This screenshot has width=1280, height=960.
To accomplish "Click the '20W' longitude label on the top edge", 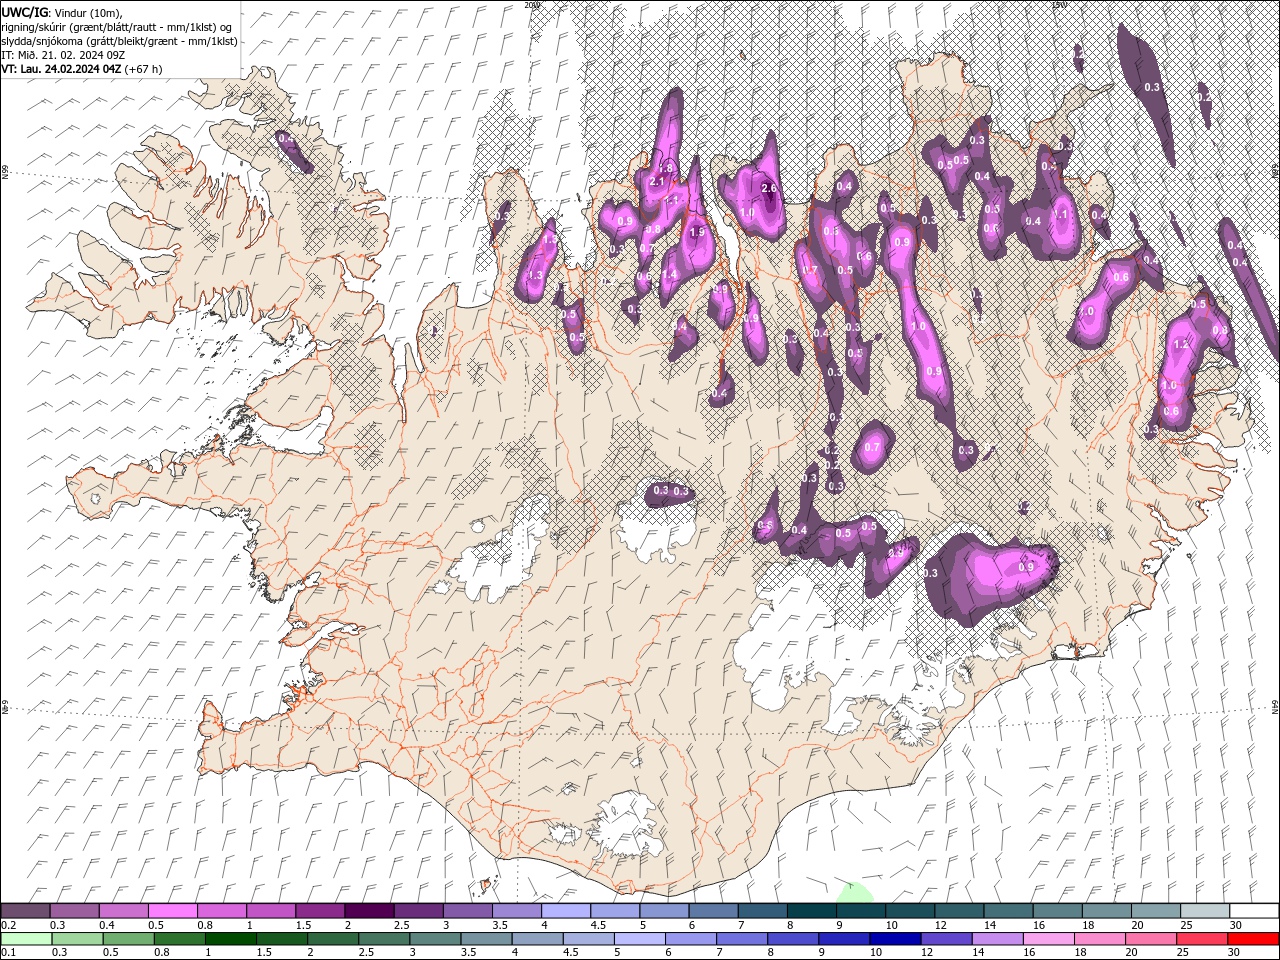I will [x=532, y=5].
